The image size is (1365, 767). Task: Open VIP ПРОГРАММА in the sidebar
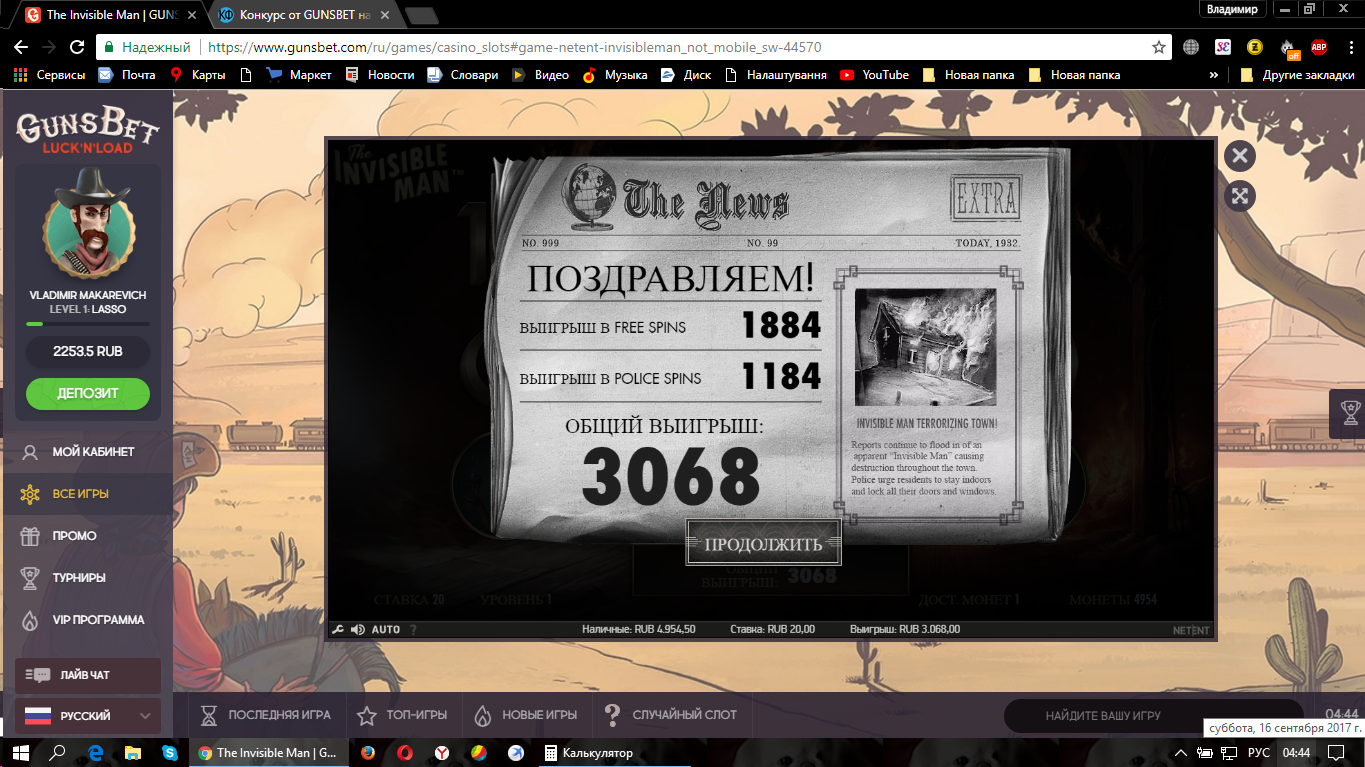pyautogui.click(x=87, y=620)
